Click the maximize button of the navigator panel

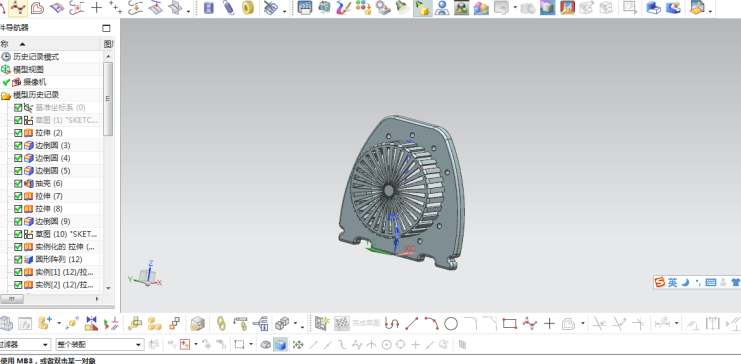(x=106, y=28)
